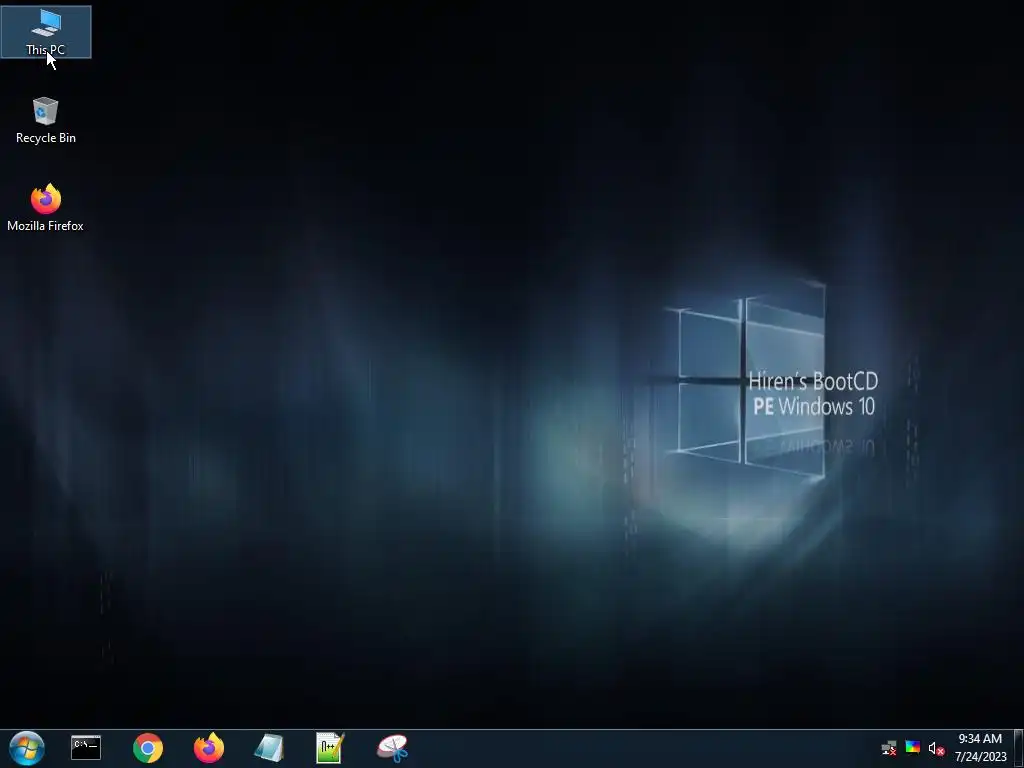Open the Snipping Tool taskbar icon
This screenshot has height=768, width=1024.
tap(392, 748)
